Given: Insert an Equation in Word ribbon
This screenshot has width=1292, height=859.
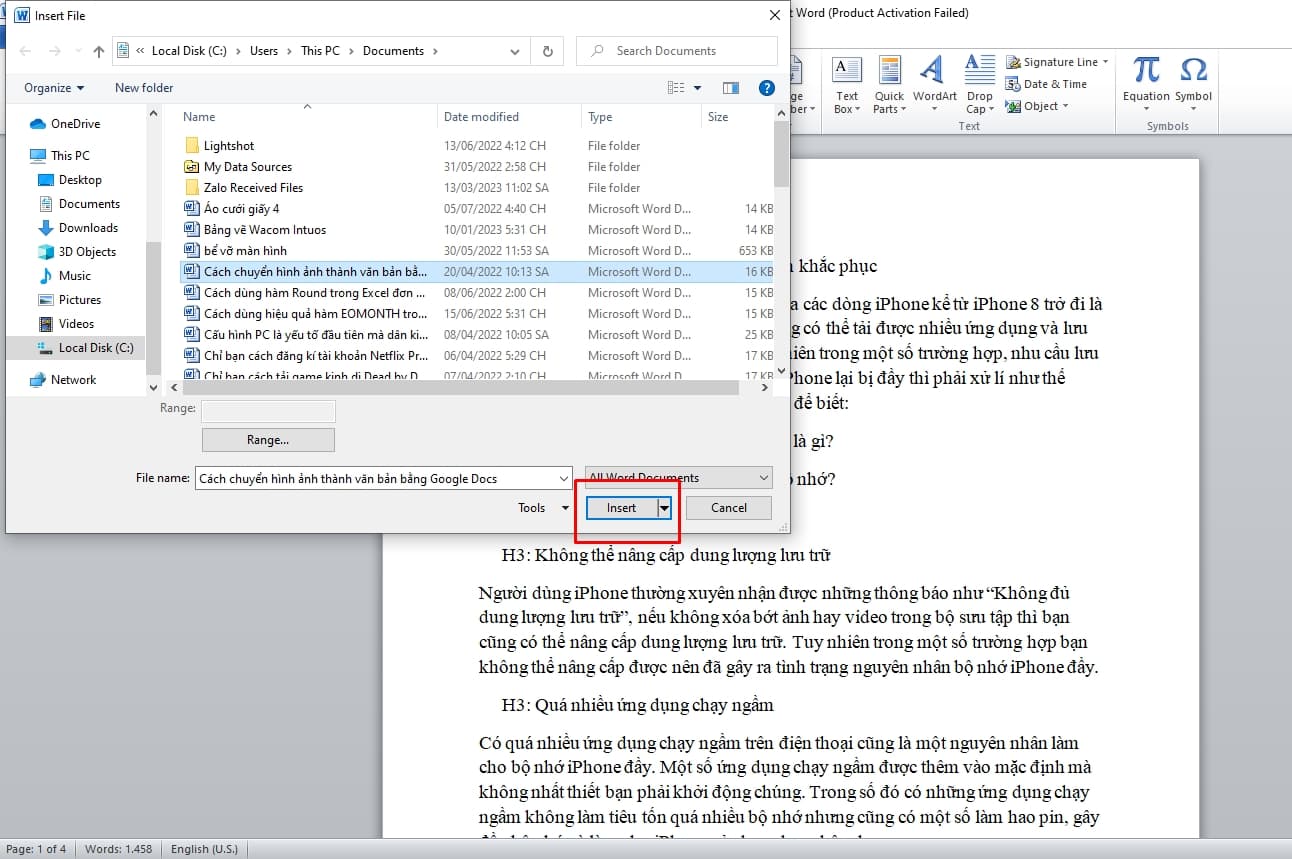Looking at the screenshot, I should [1146, 82].
